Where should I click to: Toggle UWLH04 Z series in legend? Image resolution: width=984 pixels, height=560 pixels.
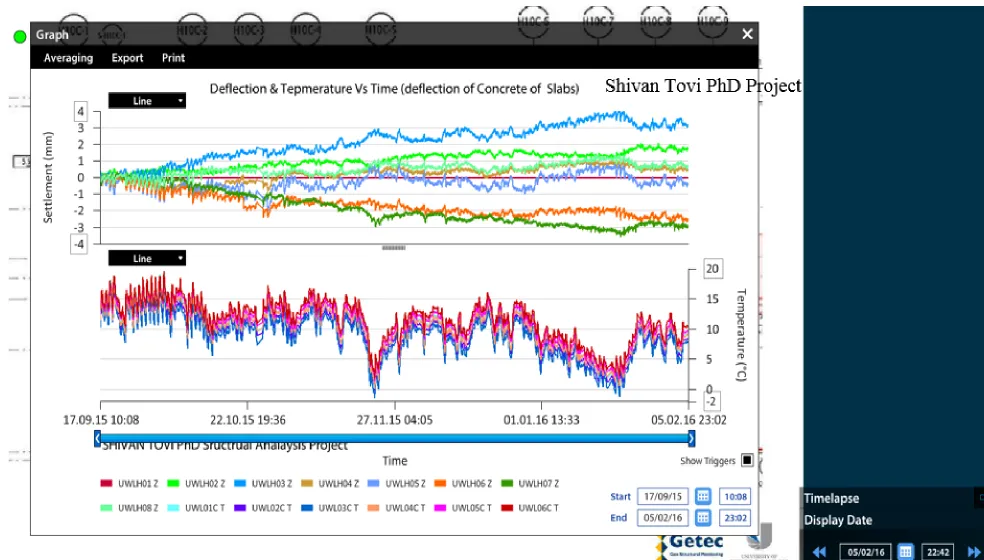point(329,483)
